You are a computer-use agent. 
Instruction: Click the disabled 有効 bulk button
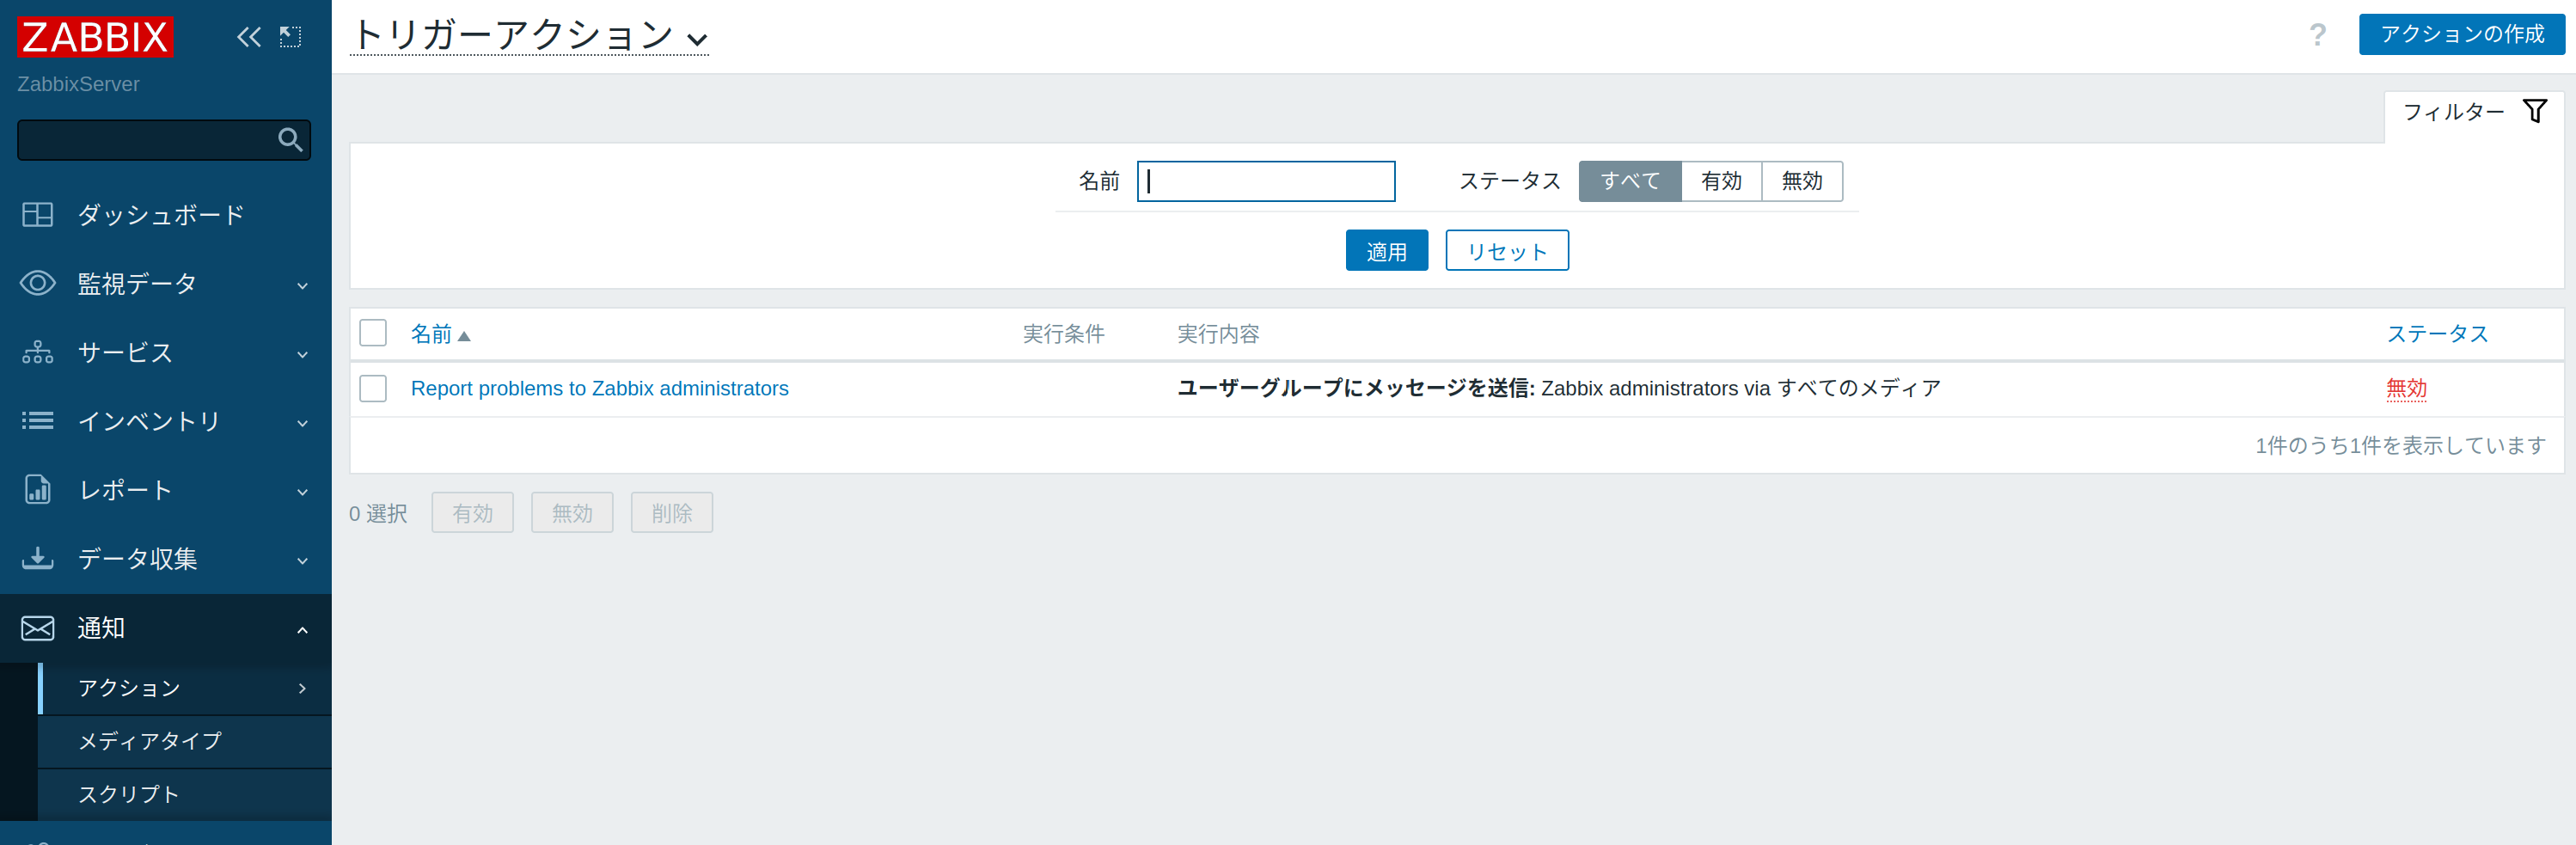point(472,512)
